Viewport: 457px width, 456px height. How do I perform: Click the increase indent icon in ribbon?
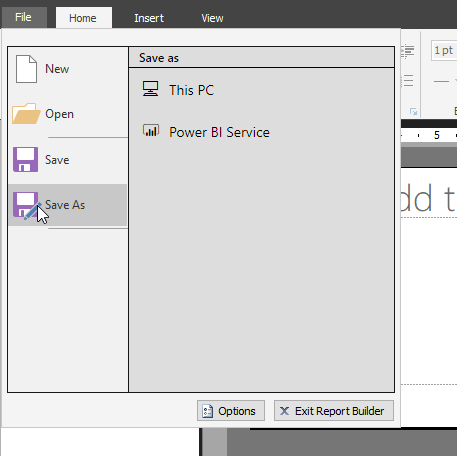pos(408,51)
